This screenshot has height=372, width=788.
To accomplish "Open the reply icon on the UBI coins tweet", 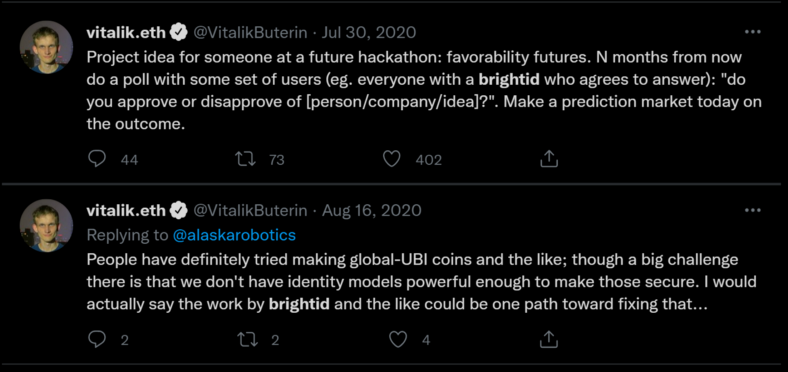I will 97,339.
